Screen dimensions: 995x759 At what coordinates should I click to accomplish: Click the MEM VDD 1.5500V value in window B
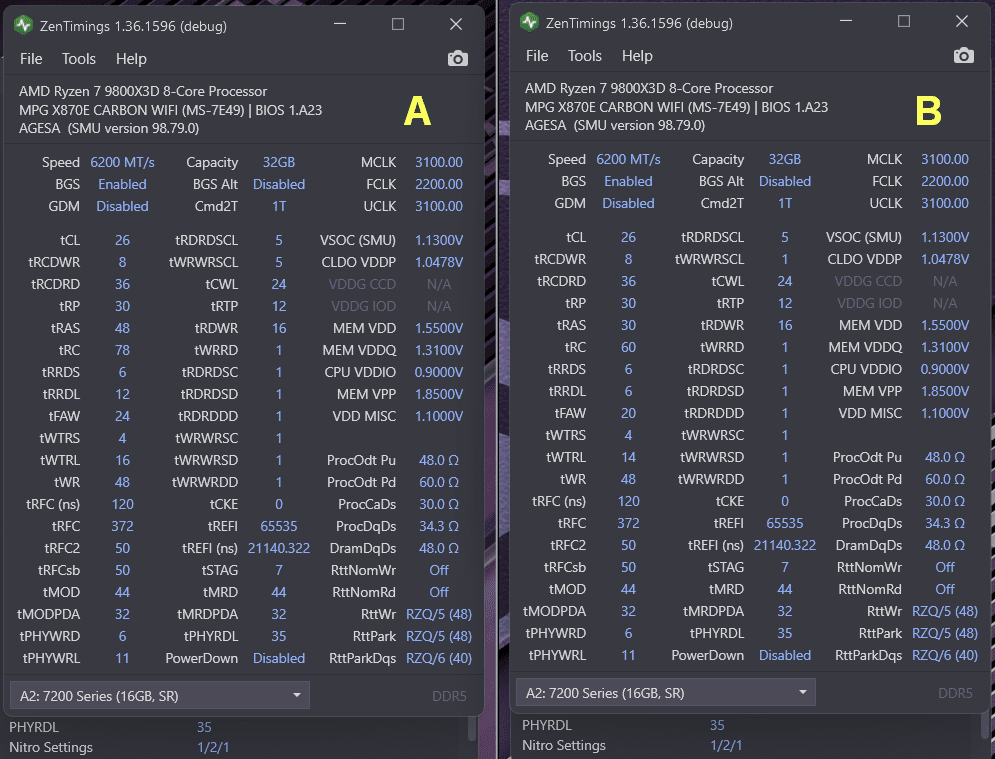[x=945, y=325]
